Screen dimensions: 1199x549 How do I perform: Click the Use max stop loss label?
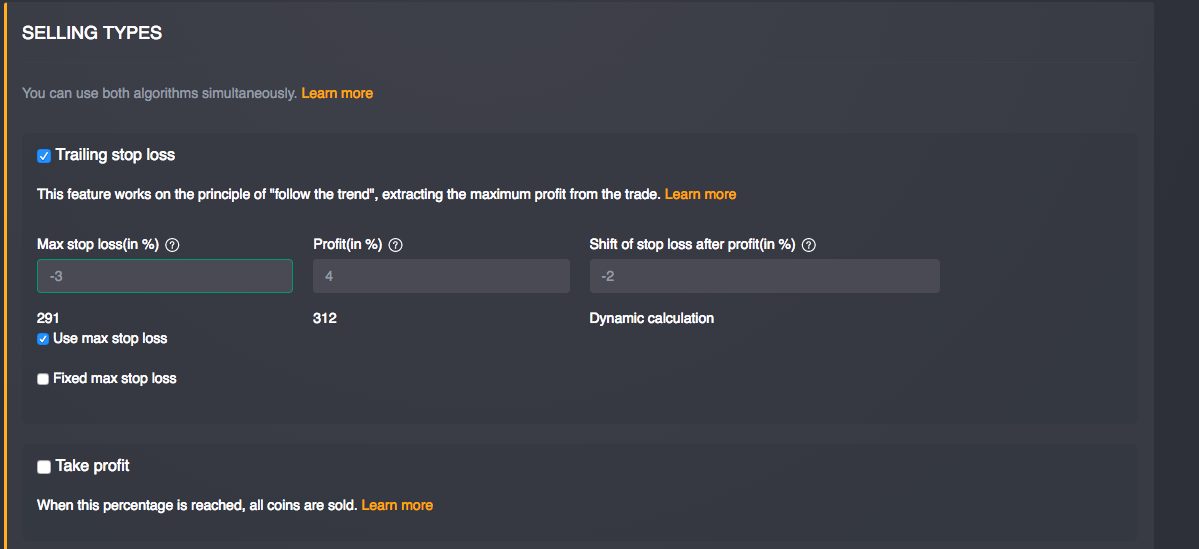pos(110,338)
